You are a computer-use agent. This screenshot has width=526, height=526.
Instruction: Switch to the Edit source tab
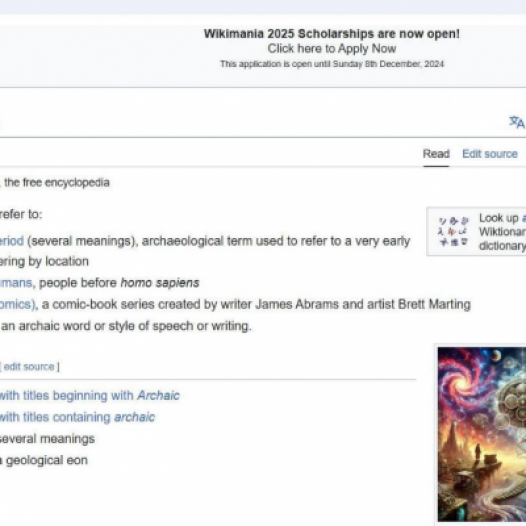(490, 154)
